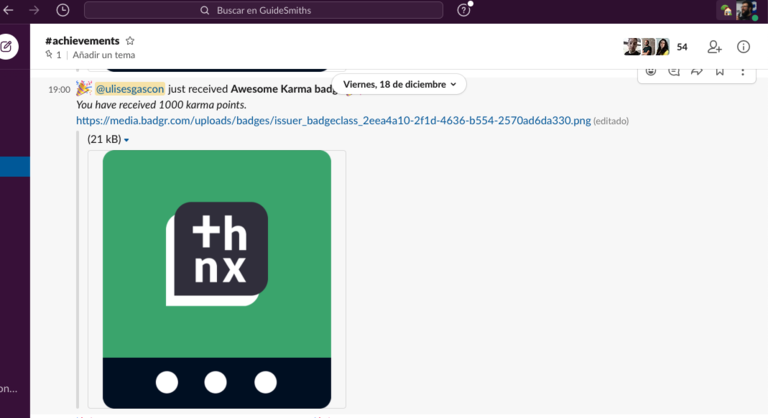Star the #achievements channel
This screenshot has width=768, height=418.
[130, 41]
